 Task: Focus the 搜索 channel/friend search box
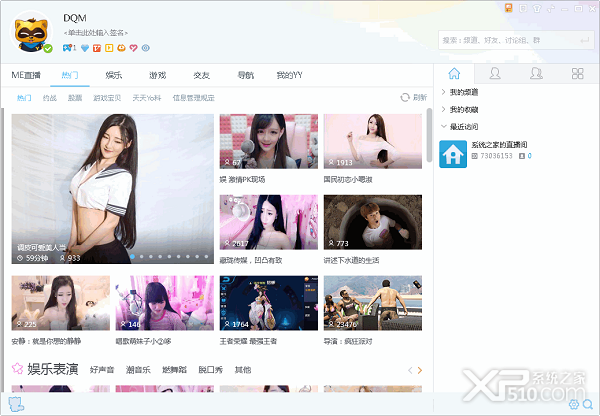[517, 40]
